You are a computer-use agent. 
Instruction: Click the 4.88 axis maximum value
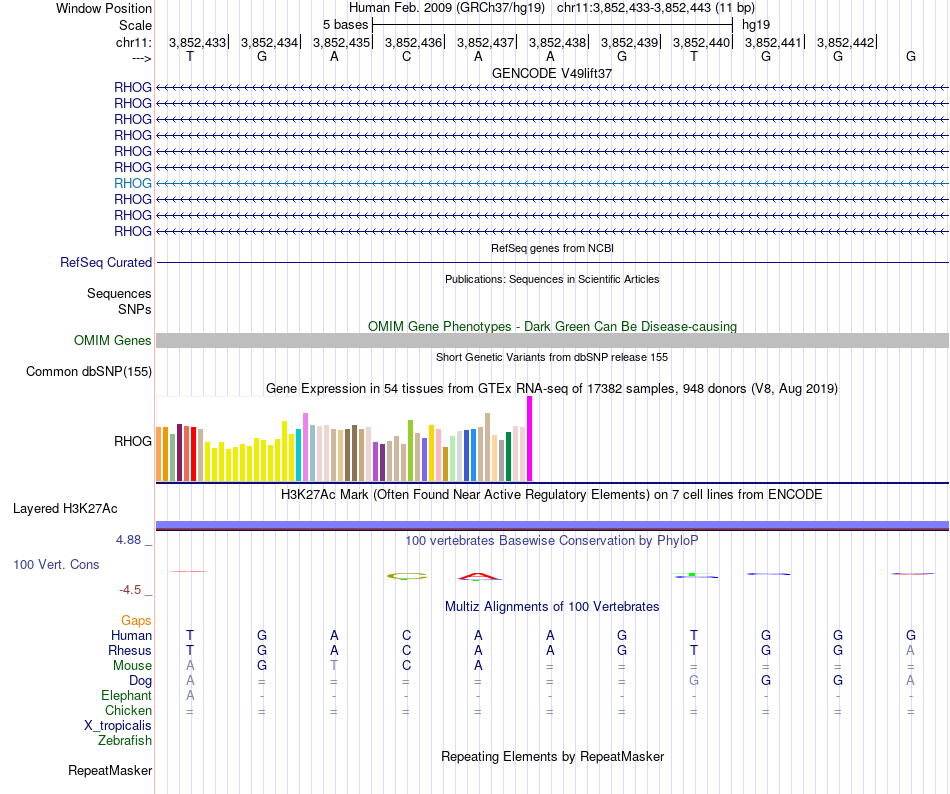tap(128, 540)
